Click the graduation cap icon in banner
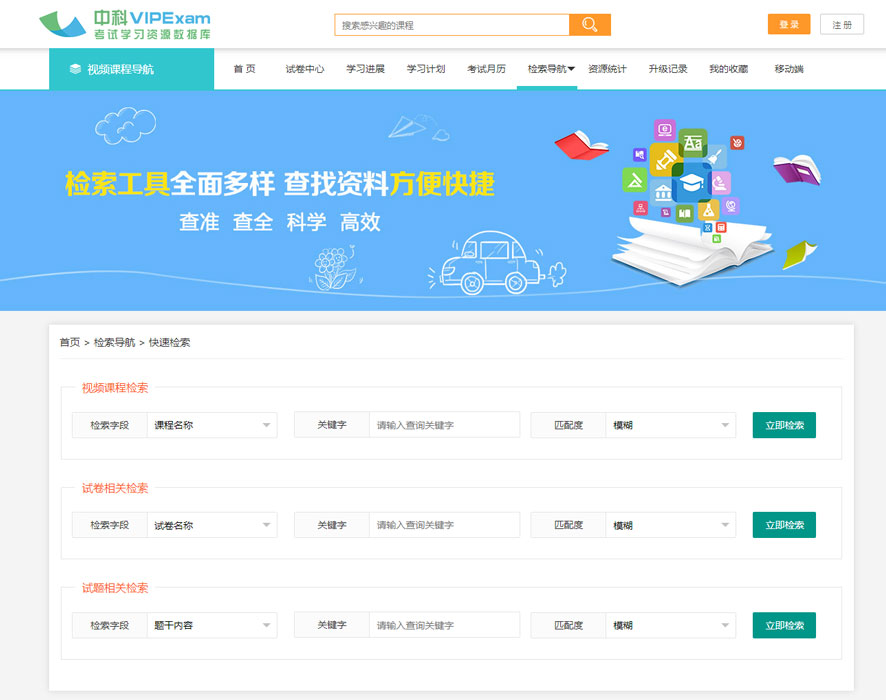Viewport: 886px width, 700px height. point(690,184)
